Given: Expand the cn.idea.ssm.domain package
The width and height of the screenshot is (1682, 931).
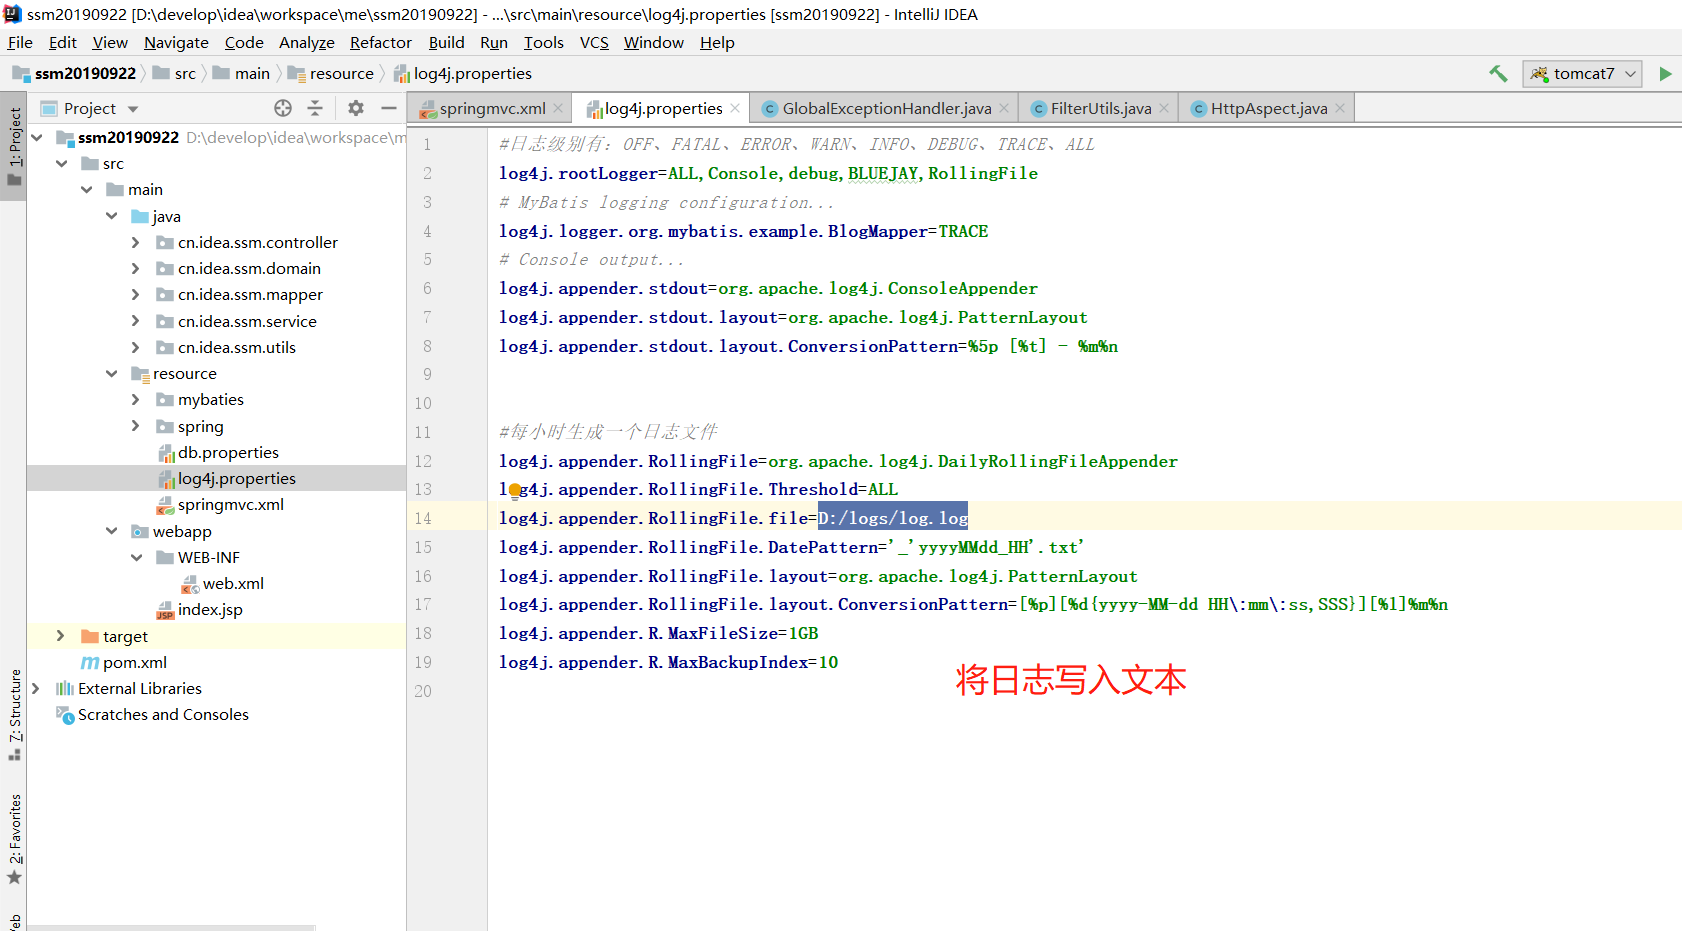Looking at the screenshot, I should (136, 268).
